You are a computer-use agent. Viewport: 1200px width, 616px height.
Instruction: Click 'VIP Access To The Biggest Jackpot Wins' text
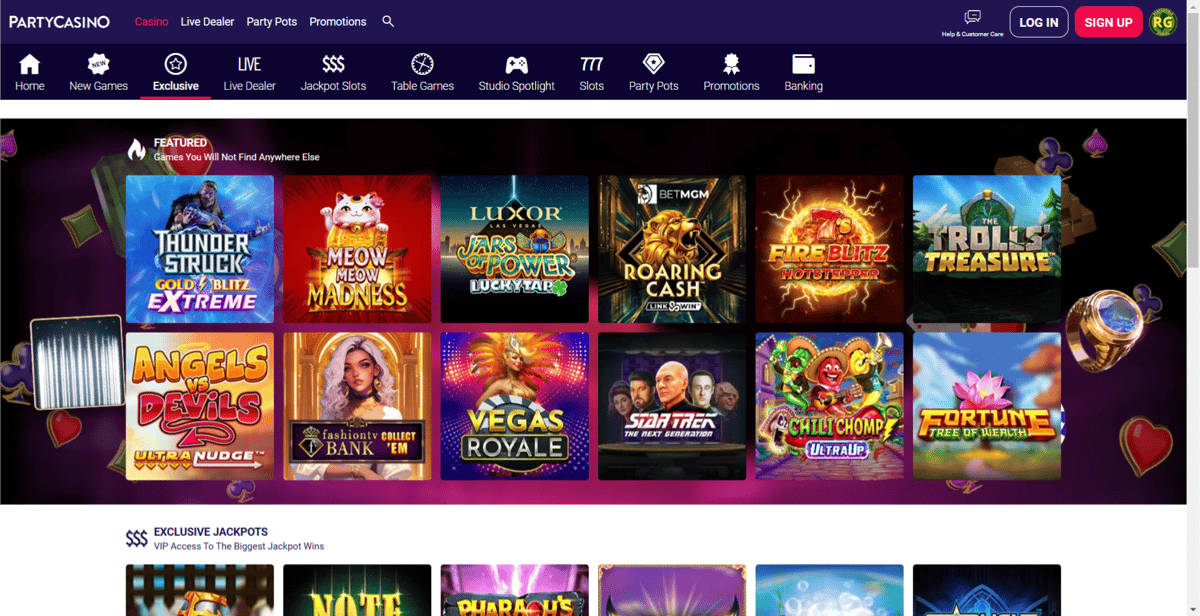(x=239, y=546)
